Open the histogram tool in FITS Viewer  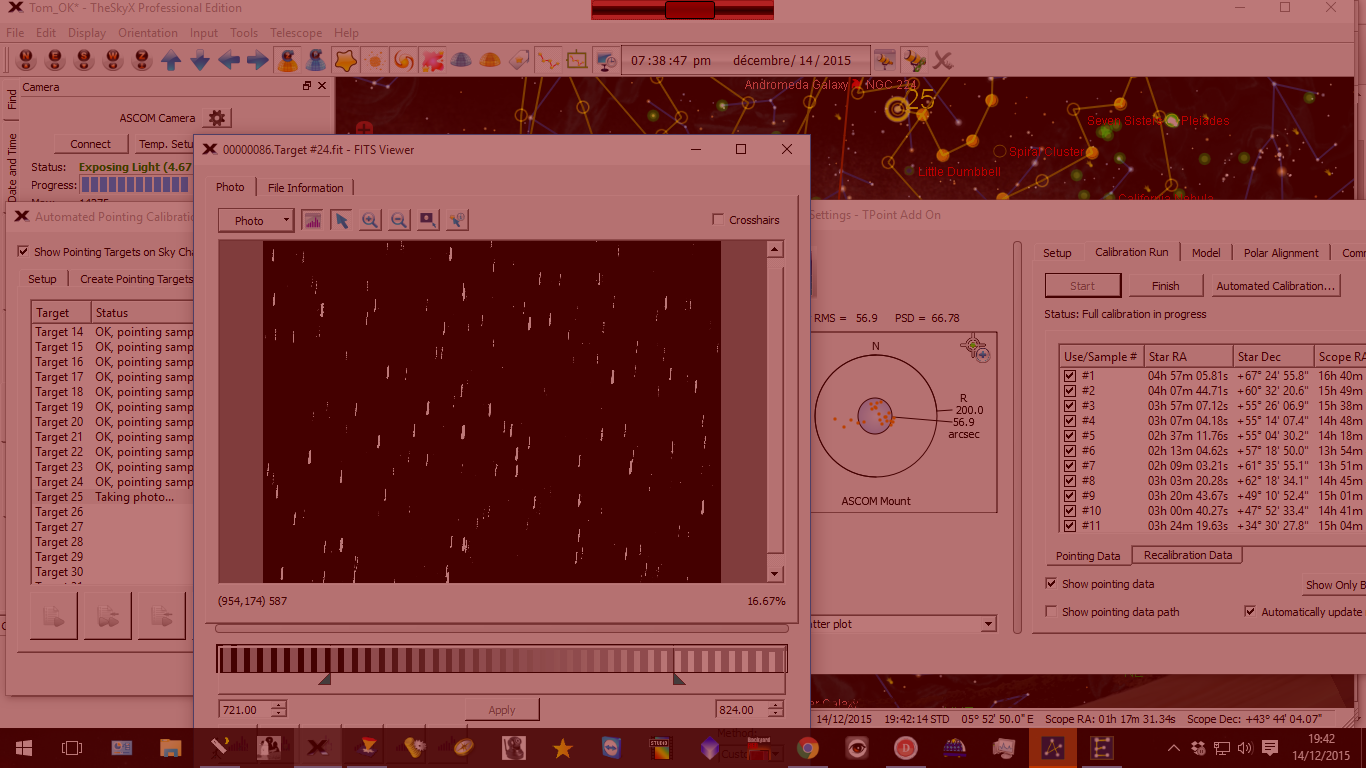312,220
